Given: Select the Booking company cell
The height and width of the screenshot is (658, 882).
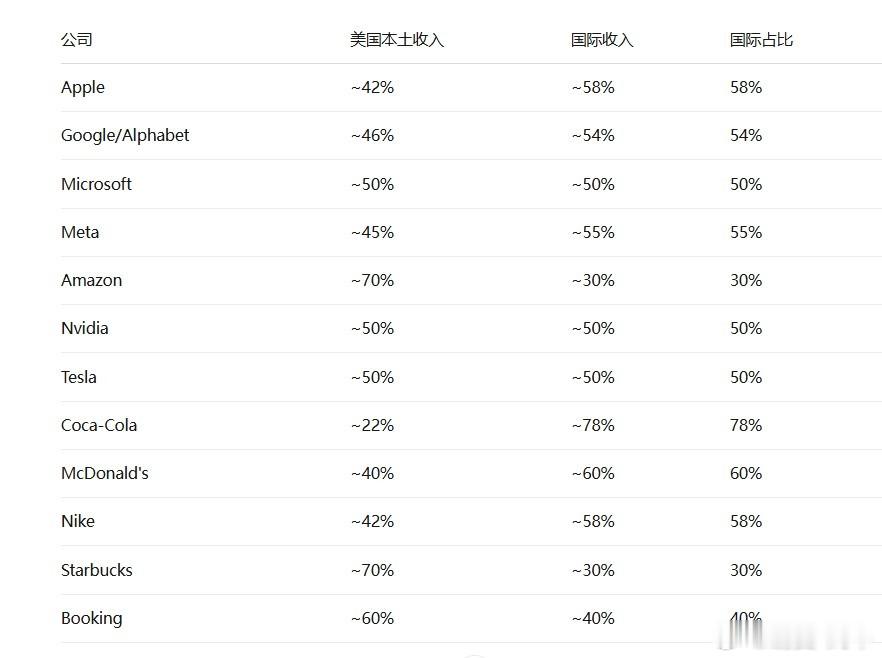Looking at the screenshot, I should pyautogui.click(x=91, y=619).
